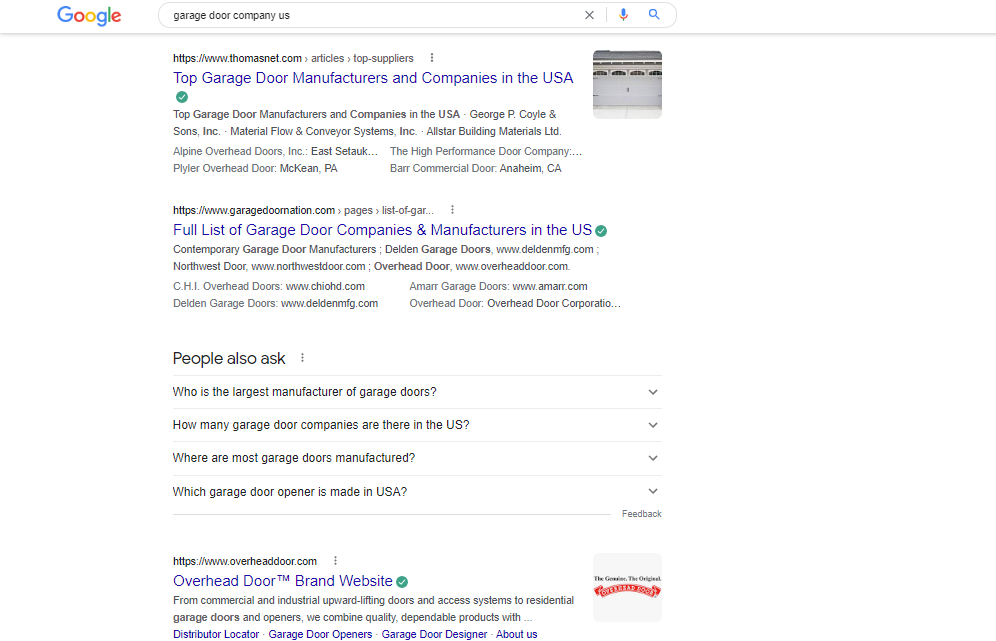Expand 'How many garage door companies are there in the US?'
The width and height of the screenshot is (996, 641).
pos(417,425)
